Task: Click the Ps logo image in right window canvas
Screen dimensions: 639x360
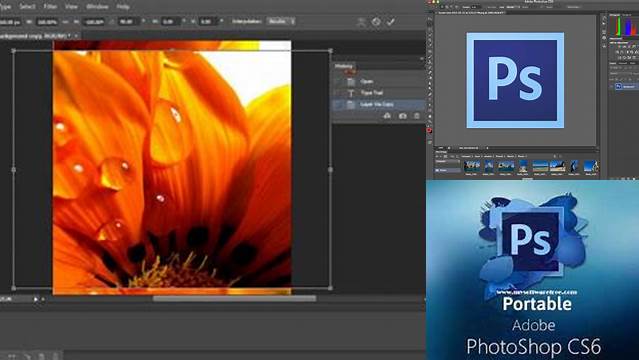Action: (x=515, y=80)
